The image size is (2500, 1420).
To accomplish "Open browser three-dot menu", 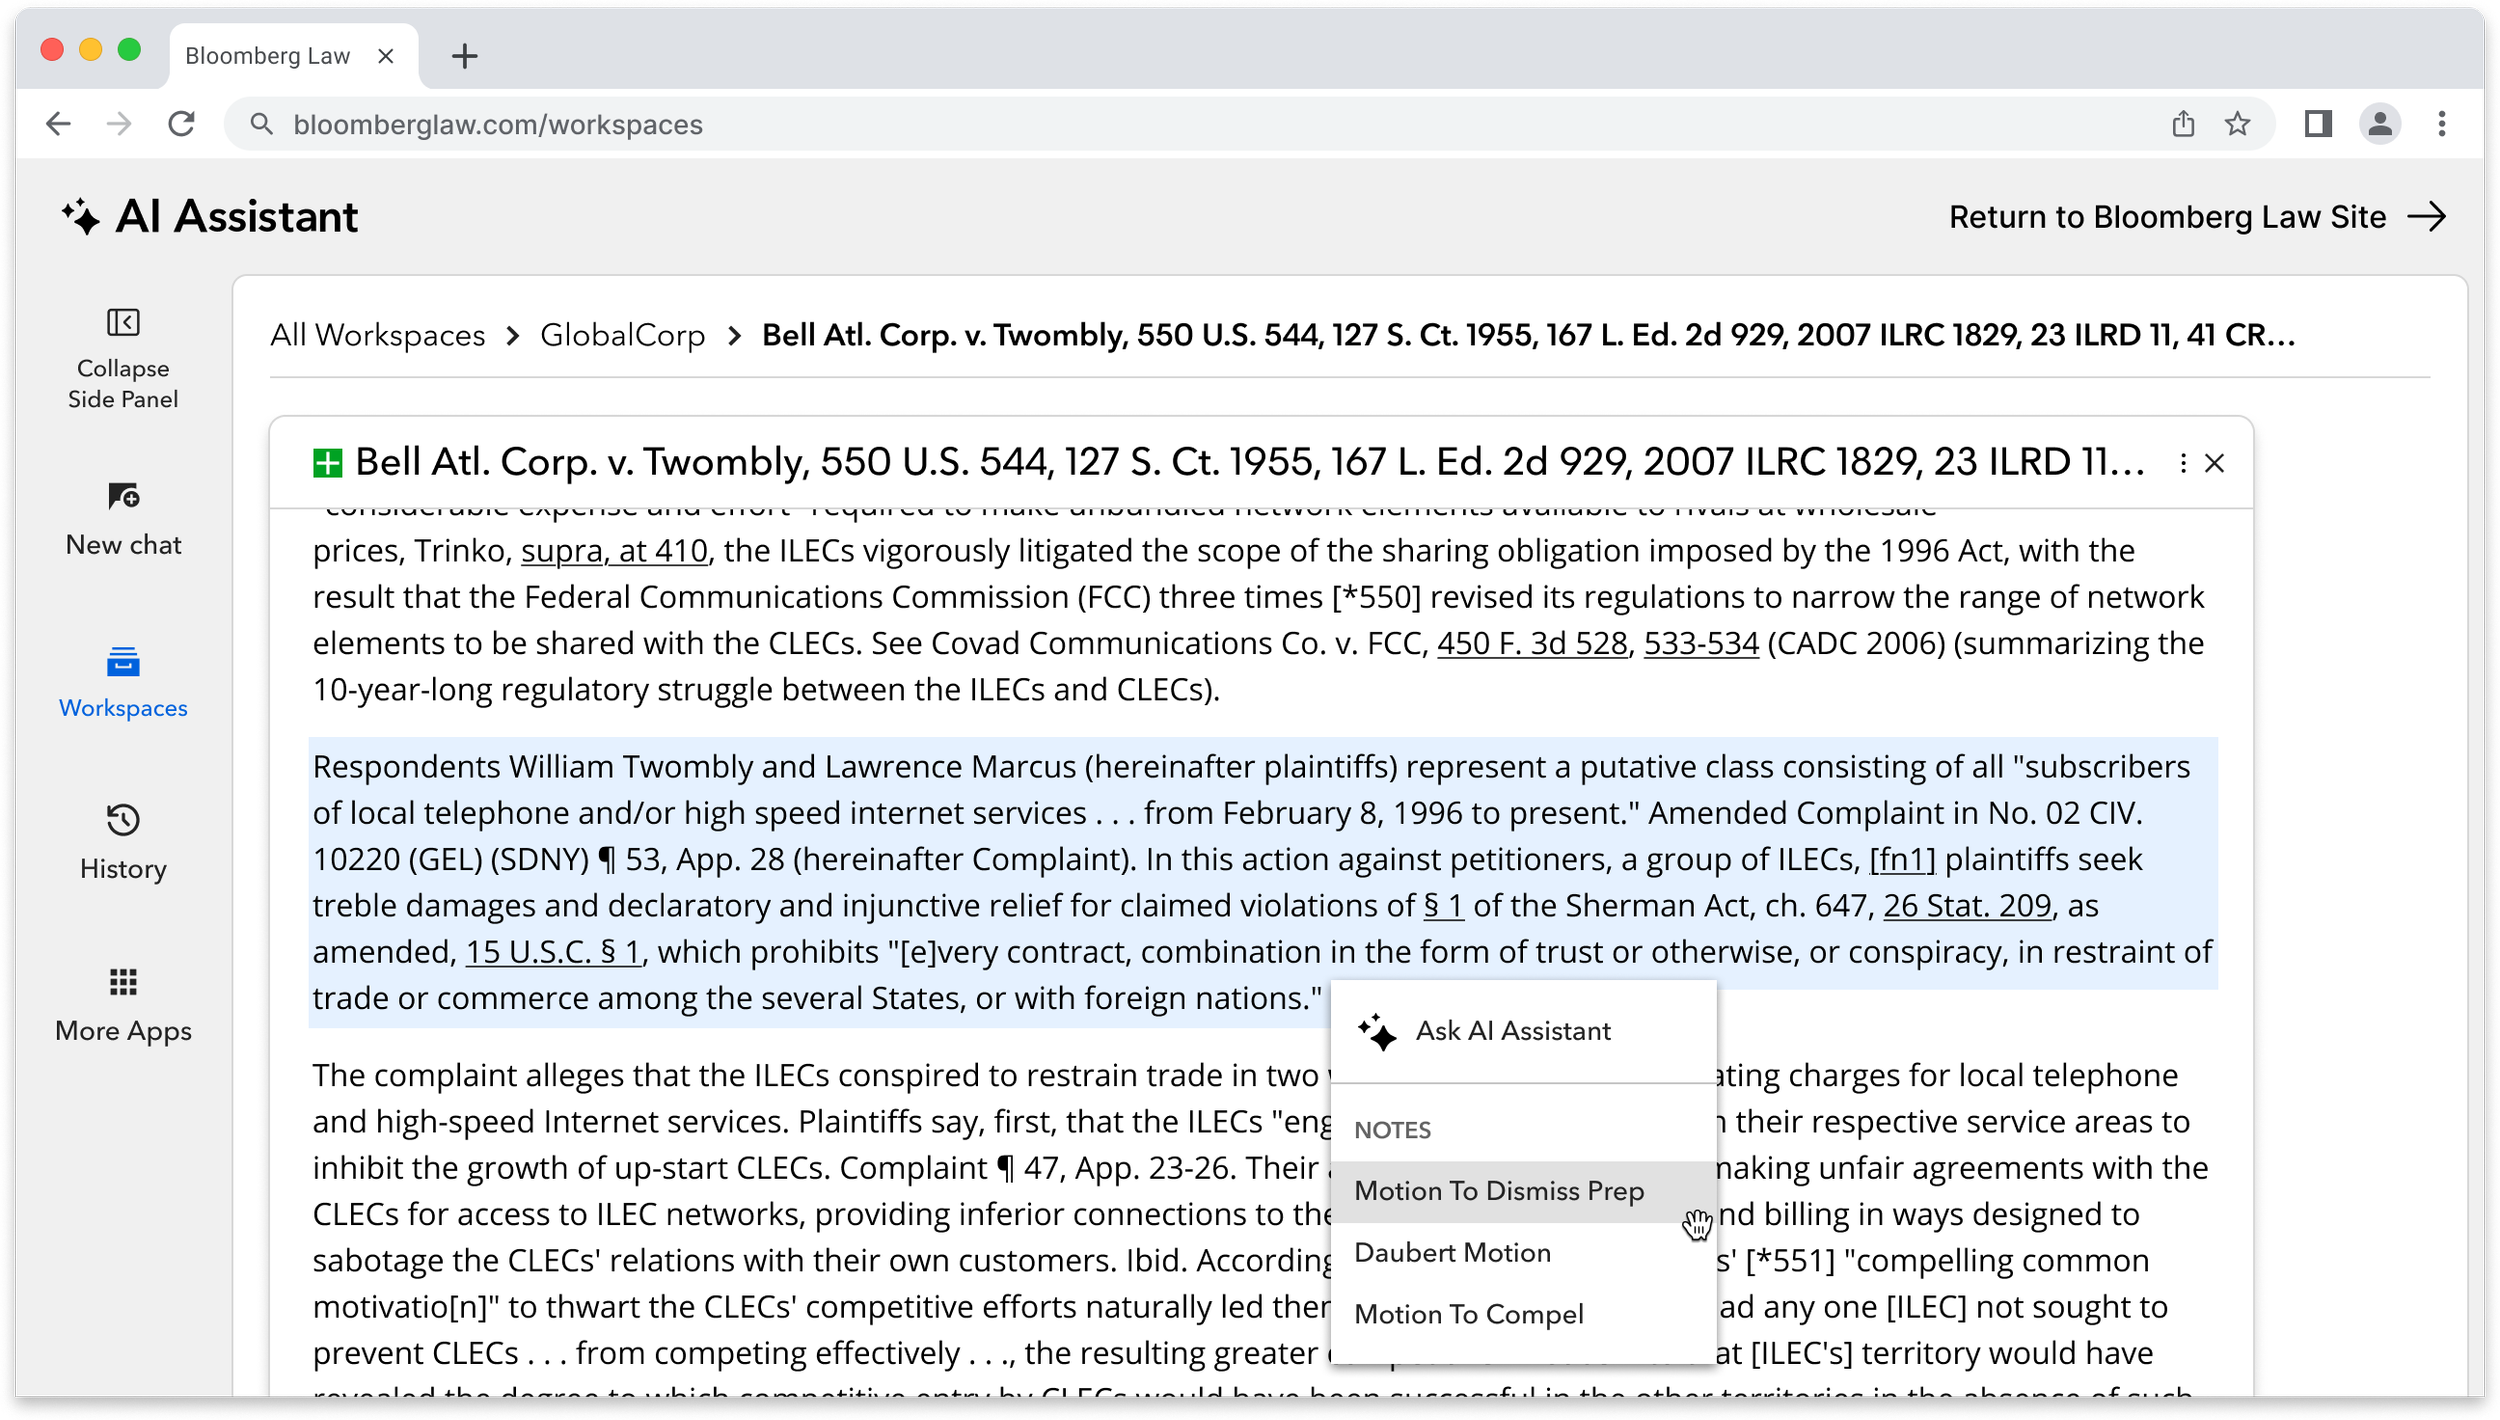I will coord(2441,124).
